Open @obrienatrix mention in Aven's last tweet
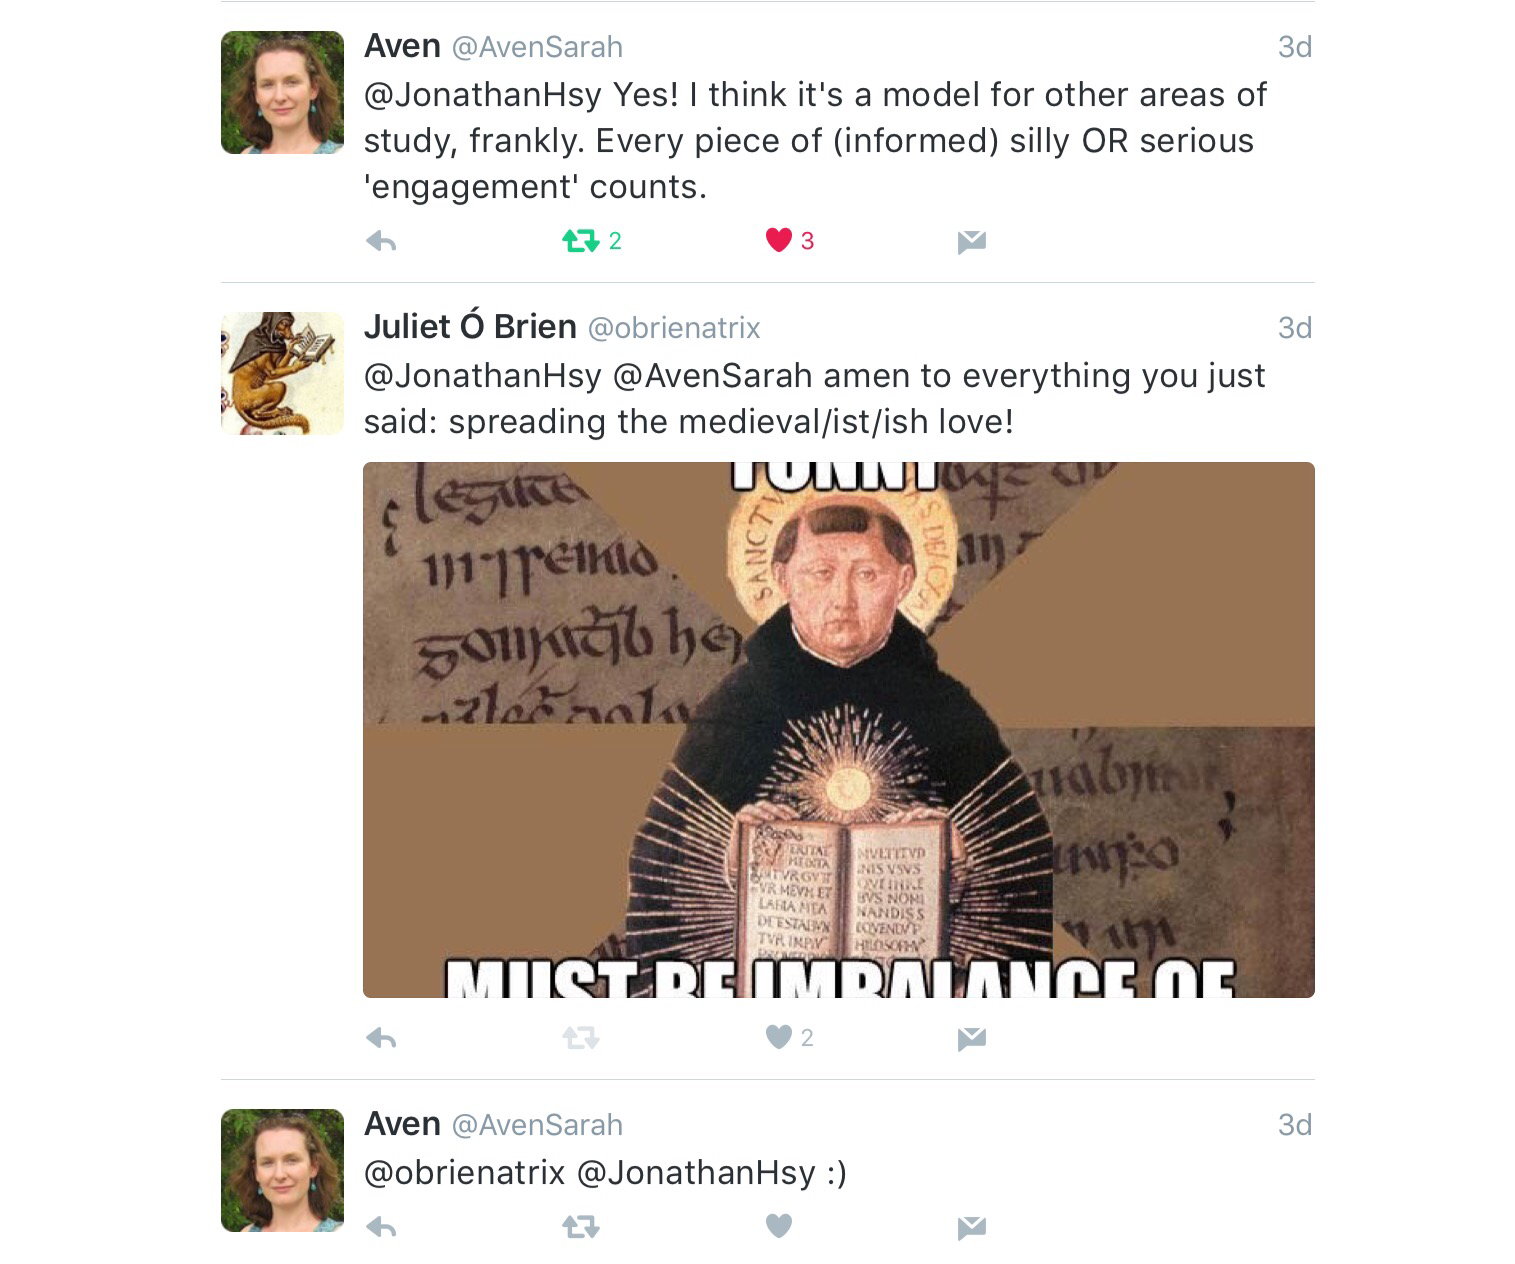Image resolution: width=1515 pixels, height=1264 pixels. [x=464, y=1173]
